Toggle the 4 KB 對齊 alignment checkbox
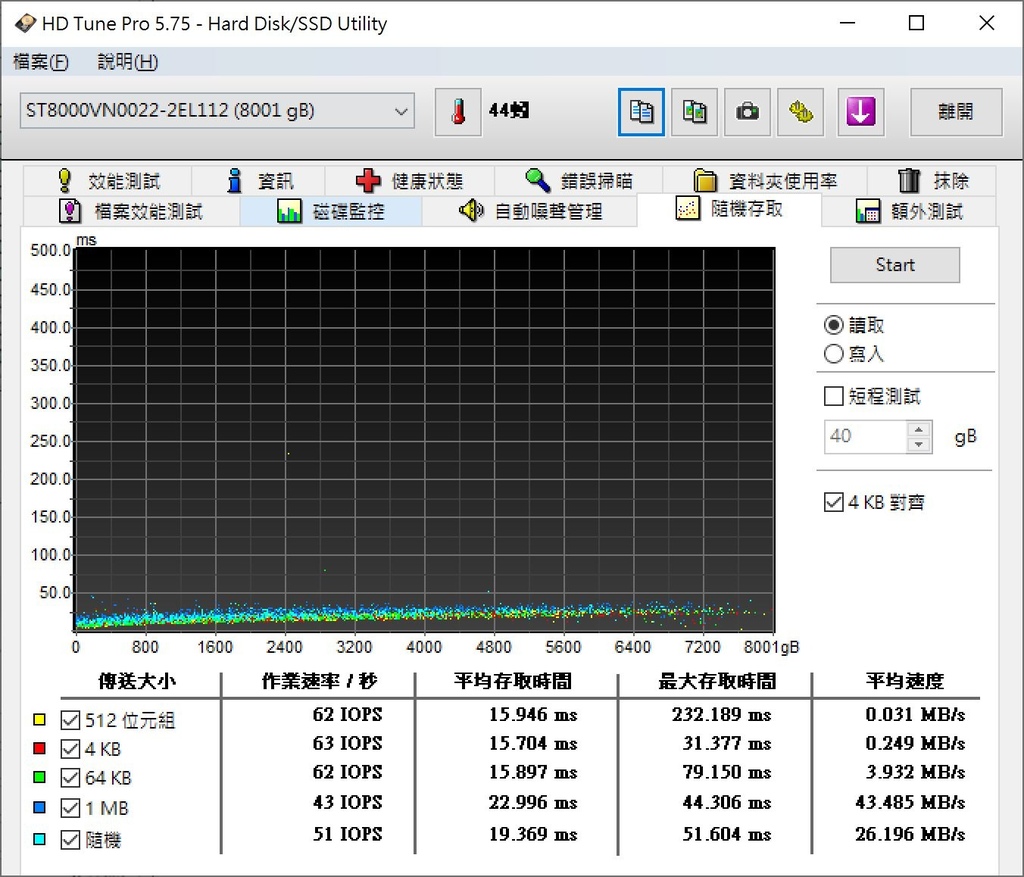Screen dimensions: 1024x877 click(x=833, y=502)
